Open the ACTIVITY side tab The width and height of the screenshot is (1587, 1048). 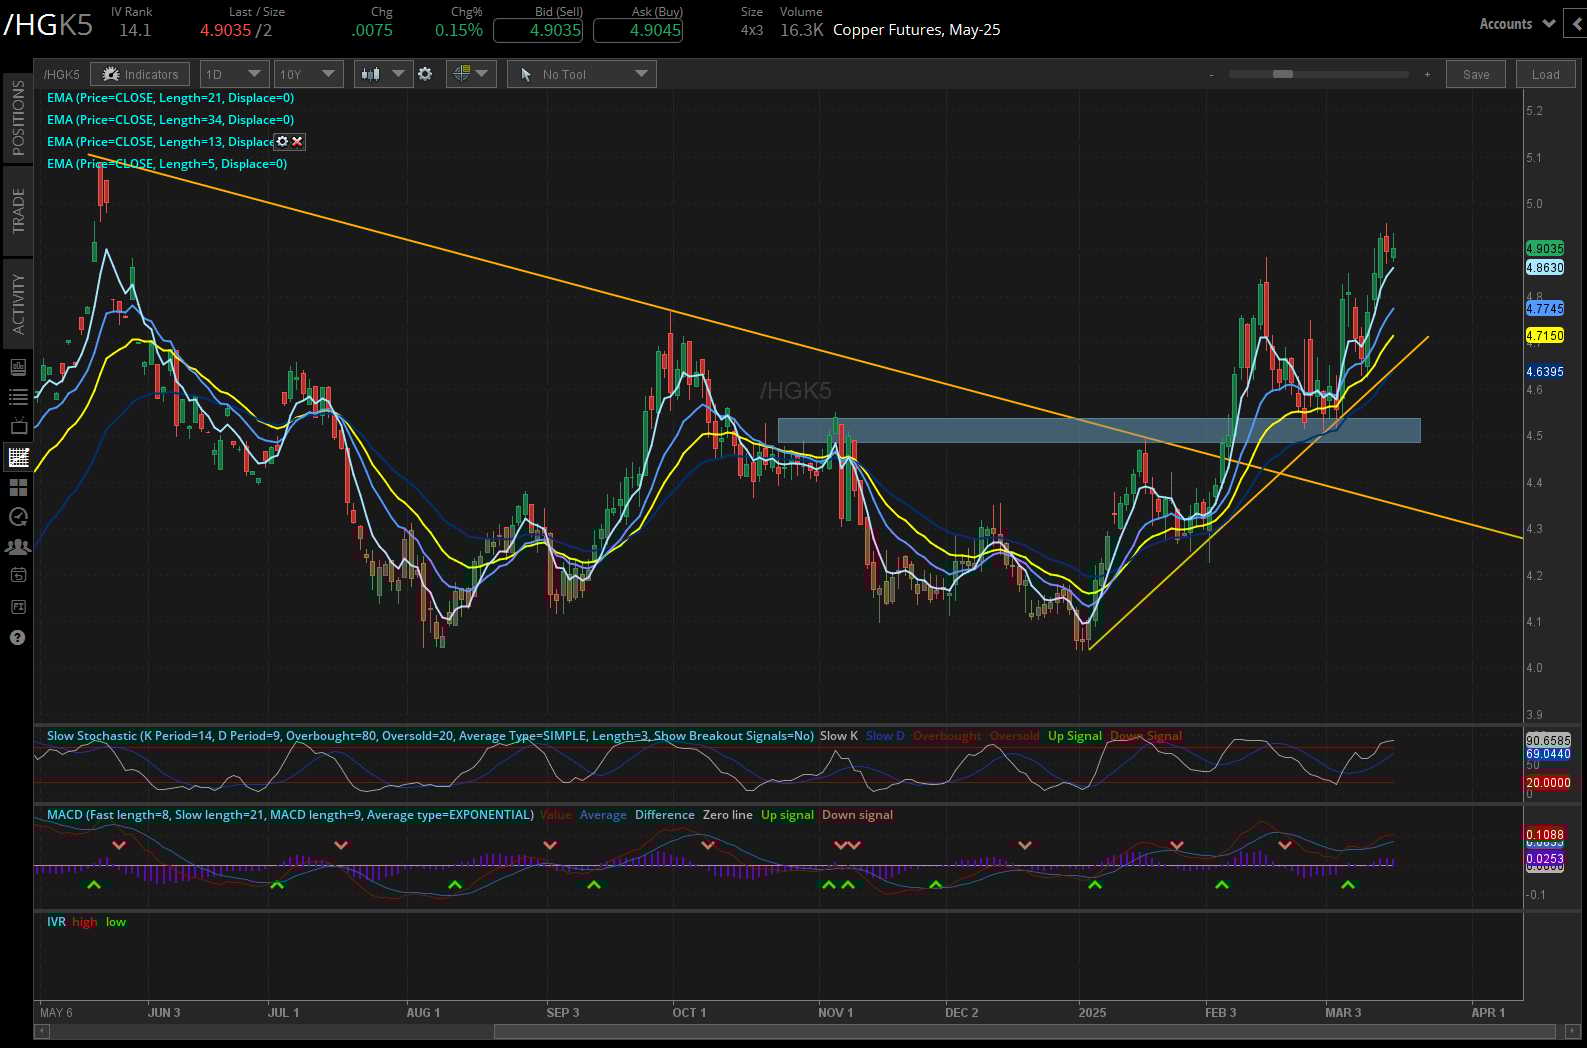[18, 304]
